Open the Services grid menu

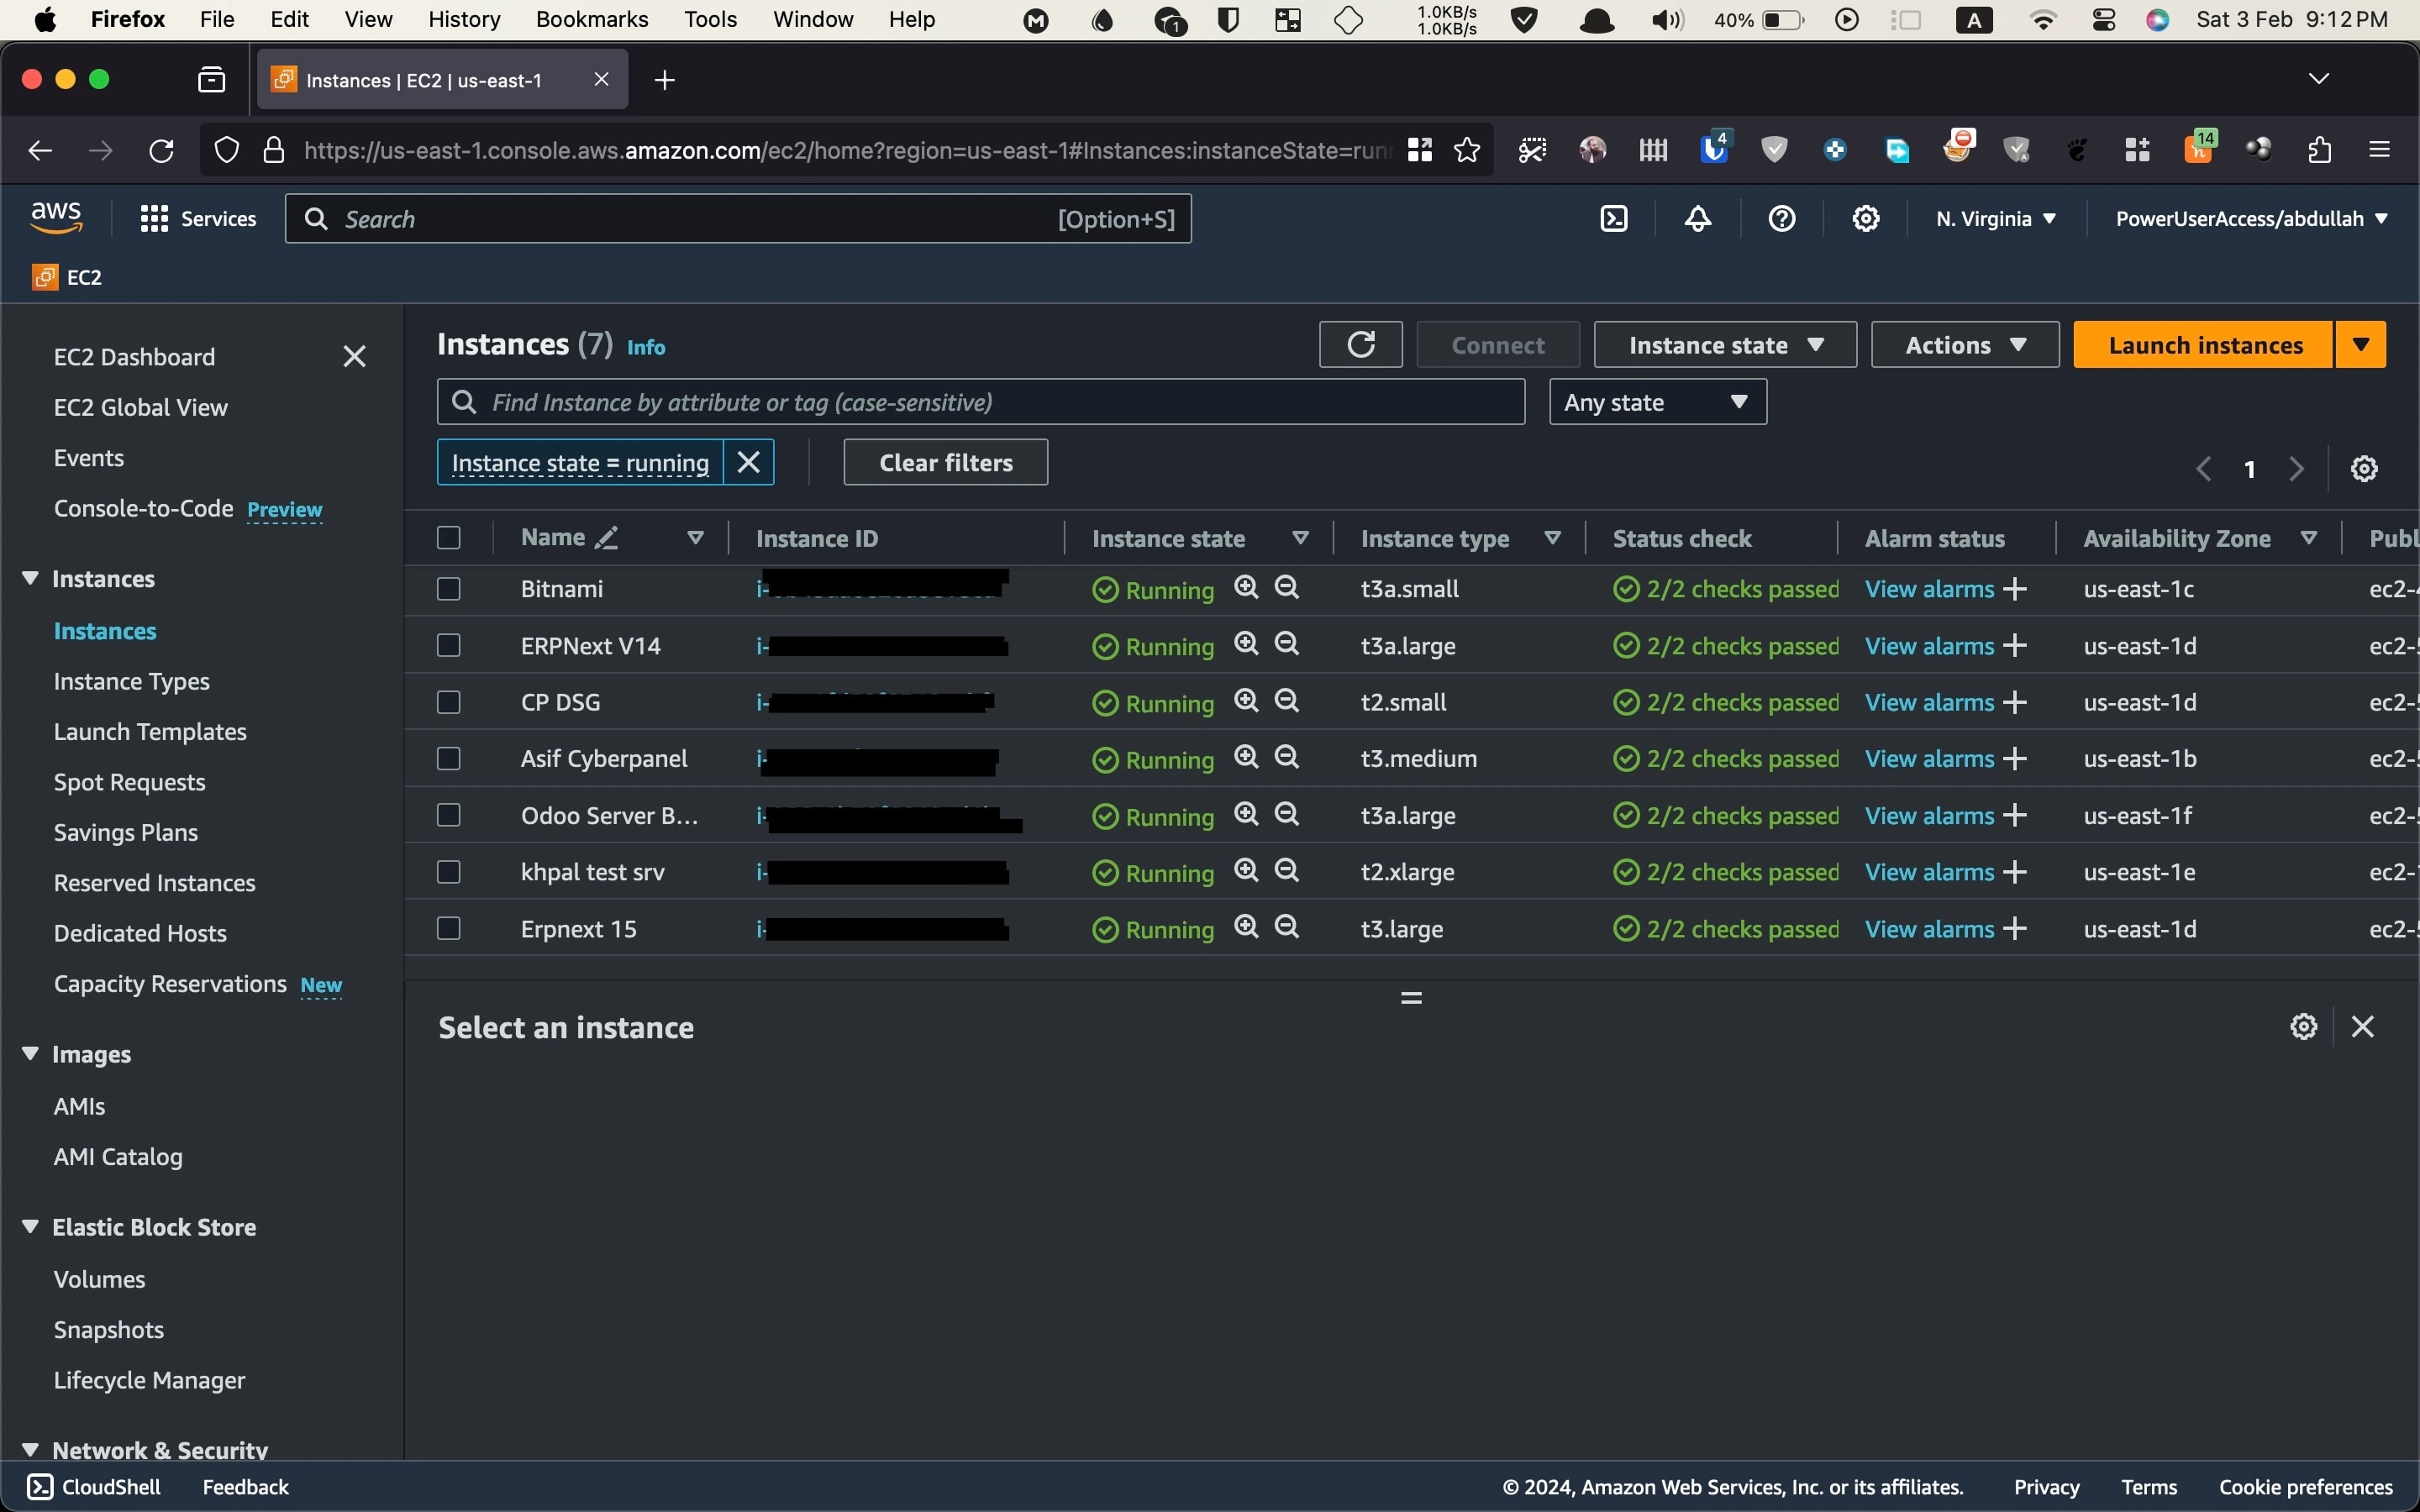click(x=198, y=219)
